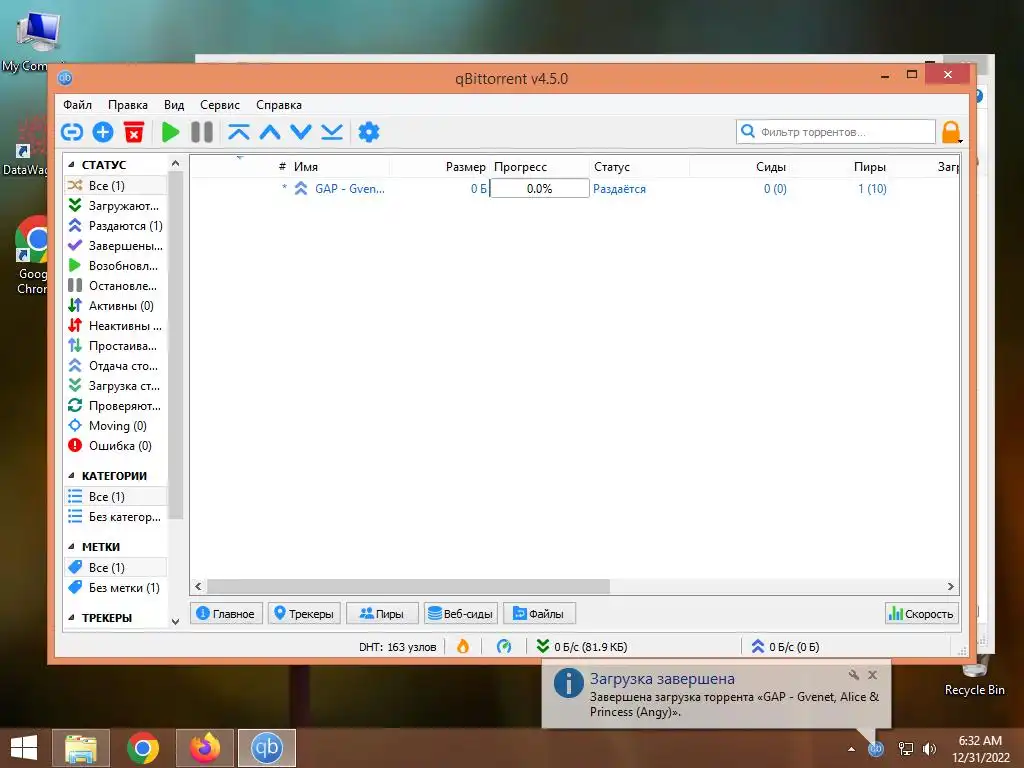Click the Add torrent link toolbar icon

[x=72, y=133]
